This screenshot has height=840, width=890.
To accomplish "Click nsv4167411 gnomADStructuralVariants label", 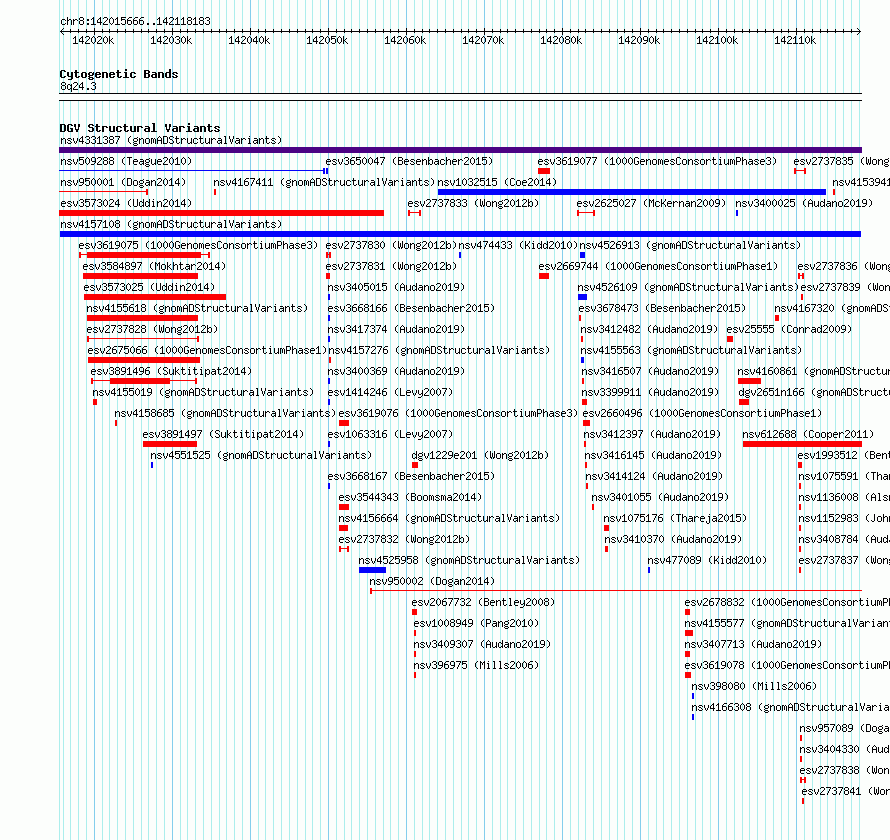I will pos(324,182).
